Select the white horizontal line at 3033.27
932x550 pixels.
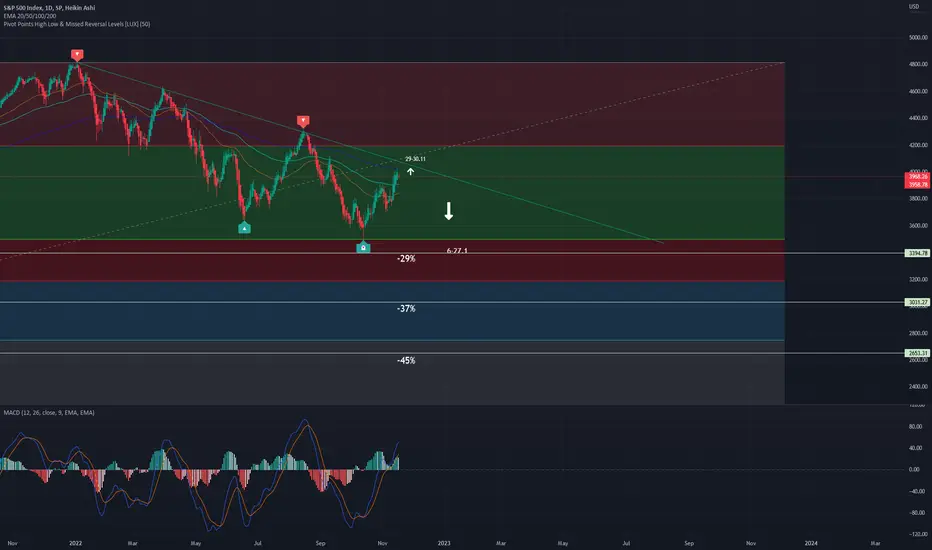tap(452, 303)
